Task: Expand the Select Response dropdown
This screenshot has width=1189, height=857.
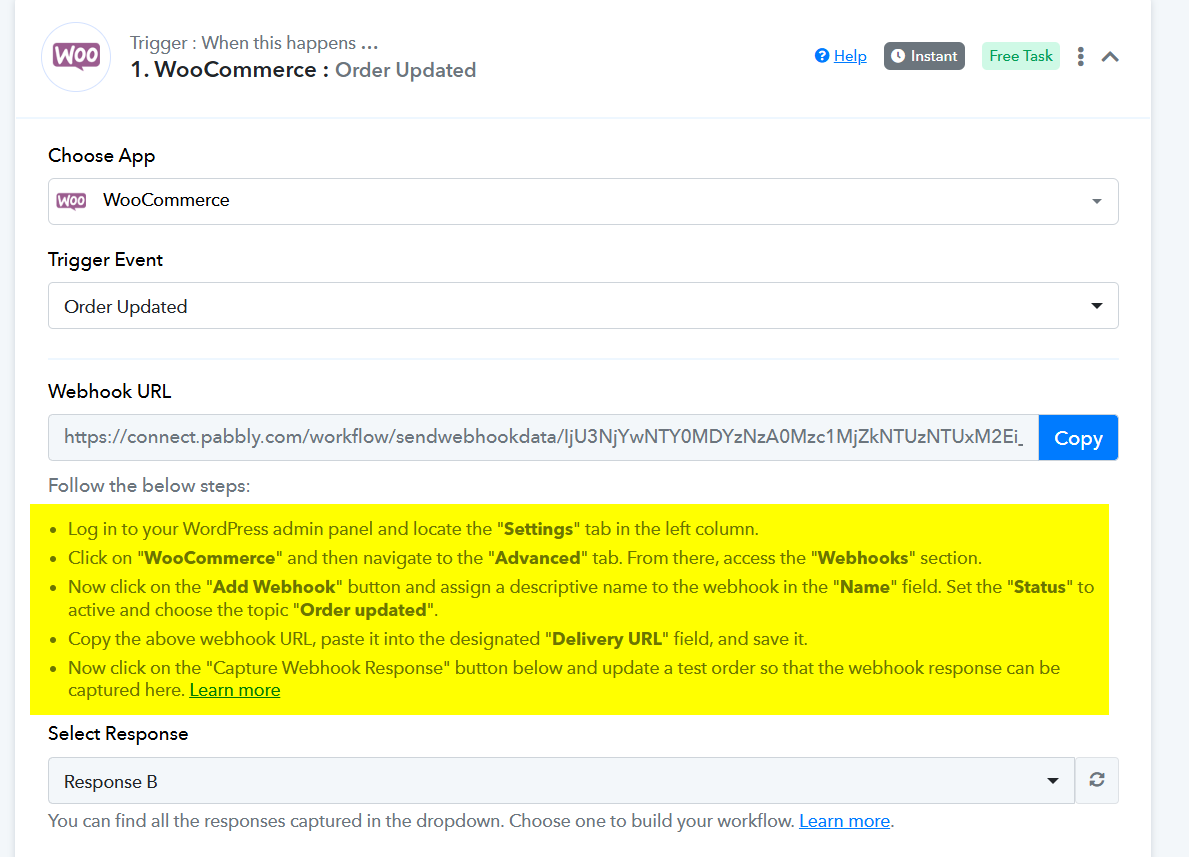Action: click(561, 780)
